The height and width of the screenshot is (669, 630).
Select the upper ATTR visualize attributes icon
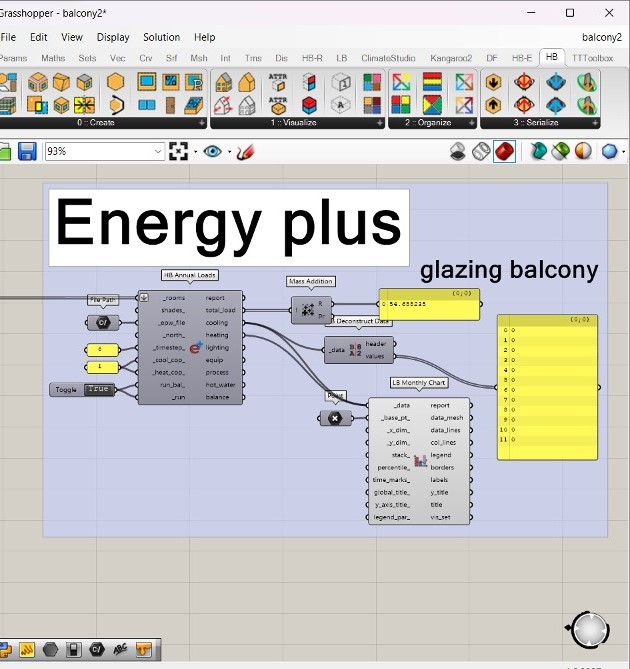(278, 82)
